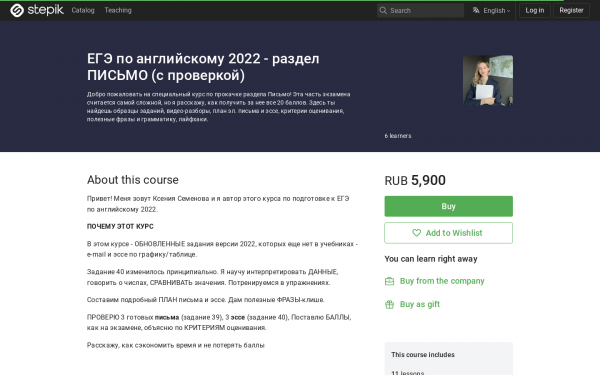
Task: Open the Catalog menu item
Action: click(83, 10)
